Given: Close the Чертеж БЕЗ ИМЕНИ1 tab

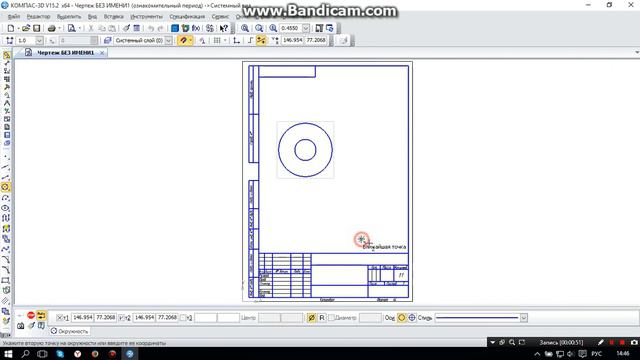Looking at the screenshot, I should pos(102,53).
